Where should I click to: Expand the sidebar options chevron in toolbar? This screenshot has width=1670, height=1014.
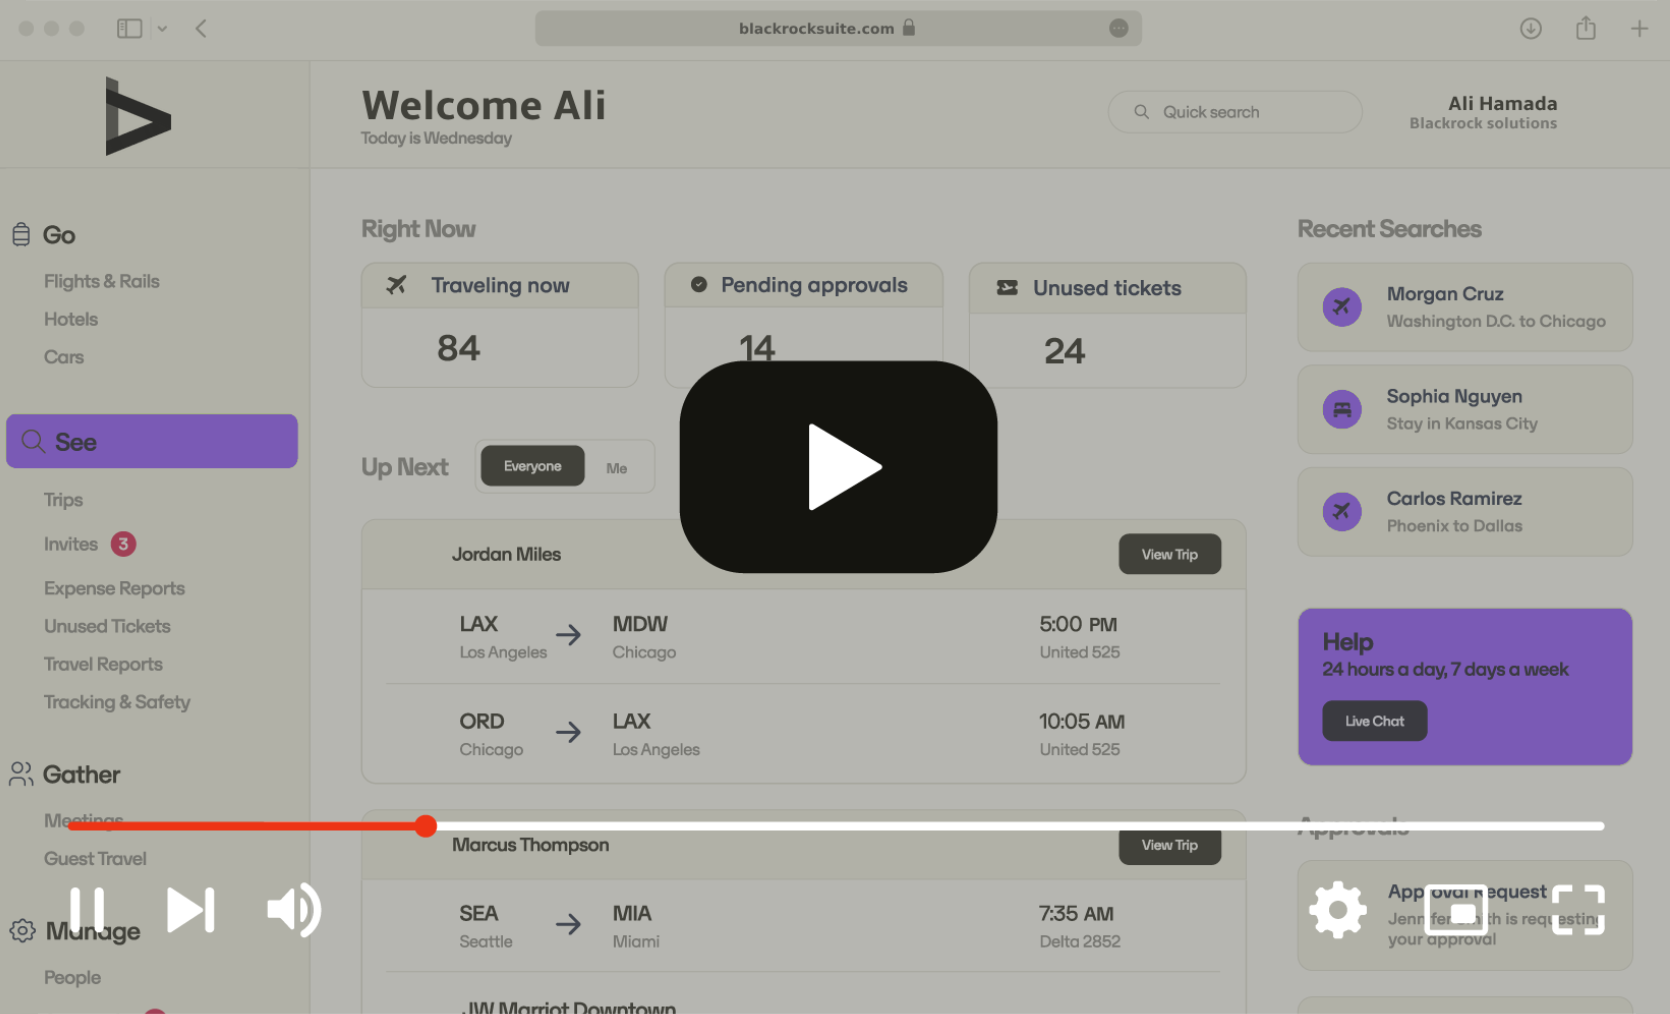[x=162, y=29]
